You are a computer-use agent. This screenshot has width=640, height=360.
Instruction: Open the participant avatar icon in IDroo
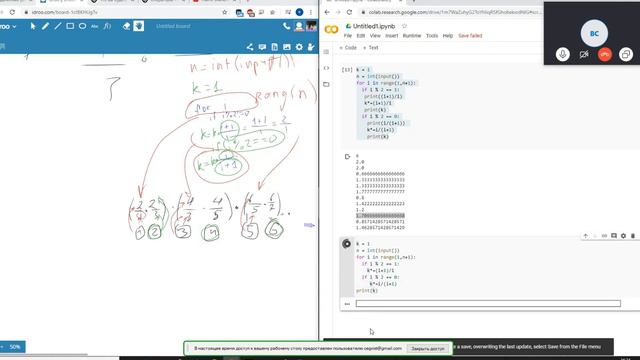click(299, 27)
